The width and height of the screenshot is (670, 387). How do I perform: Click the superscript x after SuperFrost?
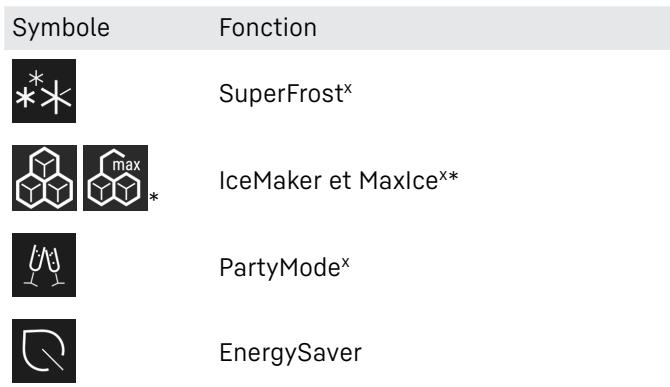tap(348, 88)
